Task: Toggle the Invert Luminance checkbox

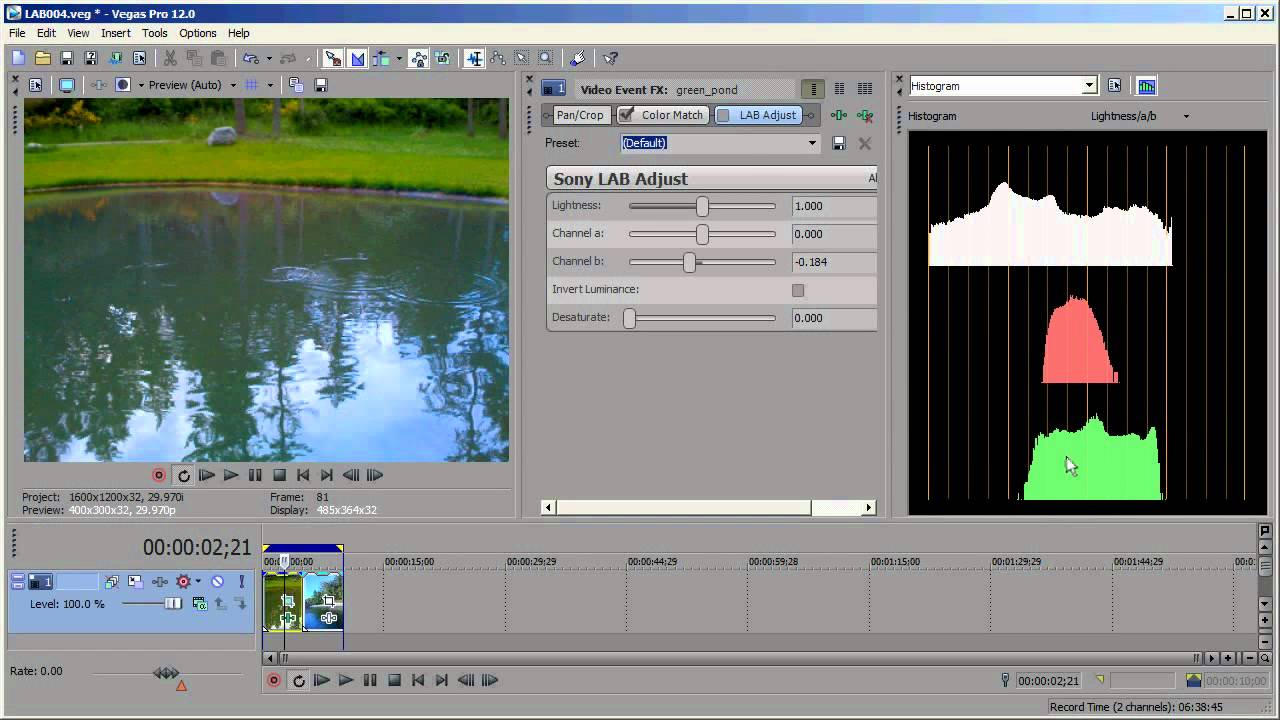Action: pos(798,290)
